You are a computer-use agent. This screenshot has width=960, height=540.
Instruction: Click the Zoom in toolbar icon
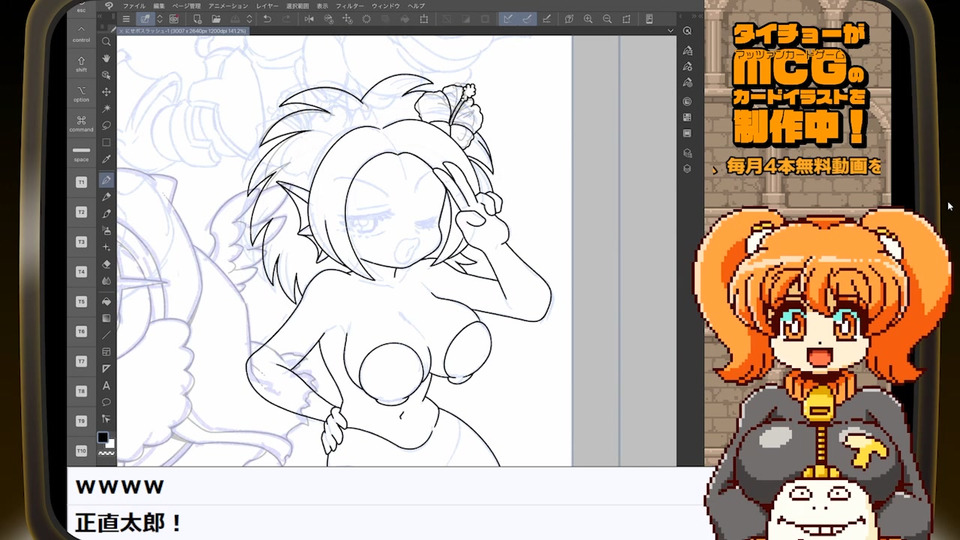[x=588, y=19]
